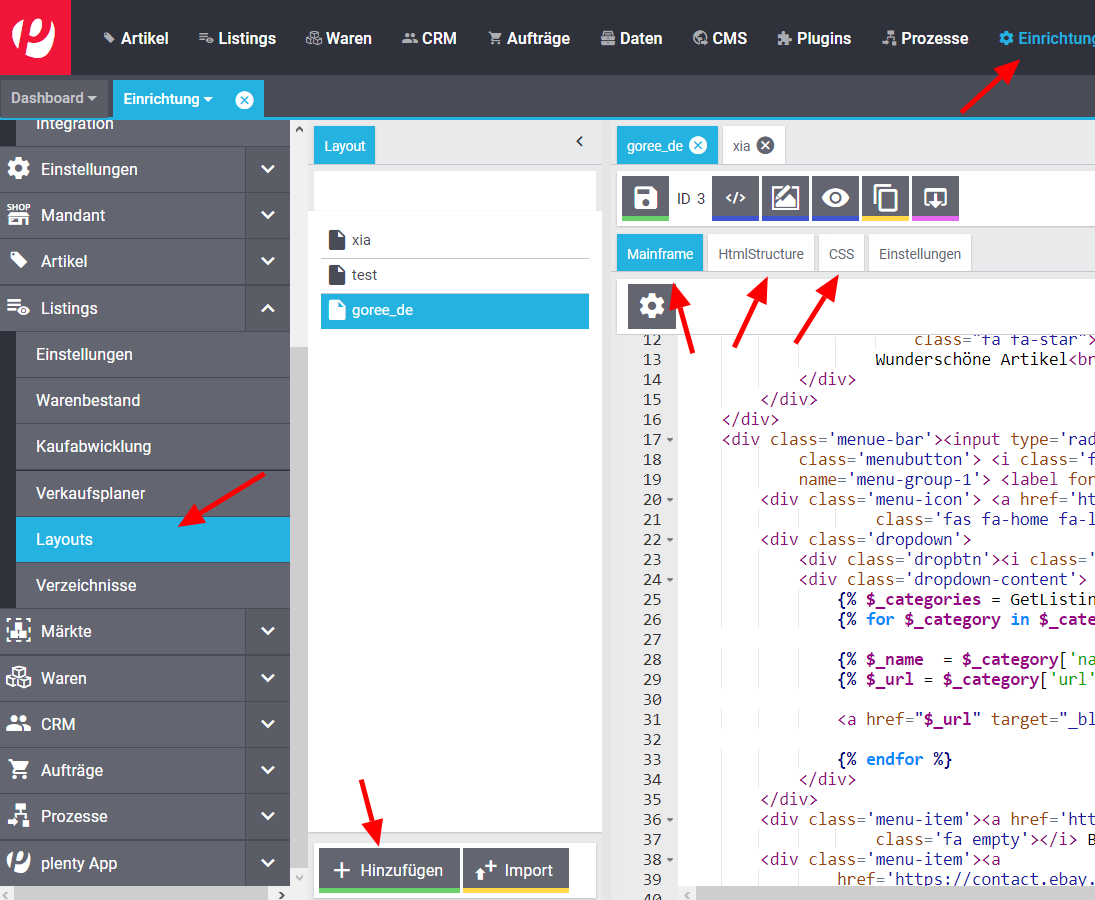The image size is (1095, 900).
Task: Switch to the HtmlStructure tab
Action: [x=760, y=254]
